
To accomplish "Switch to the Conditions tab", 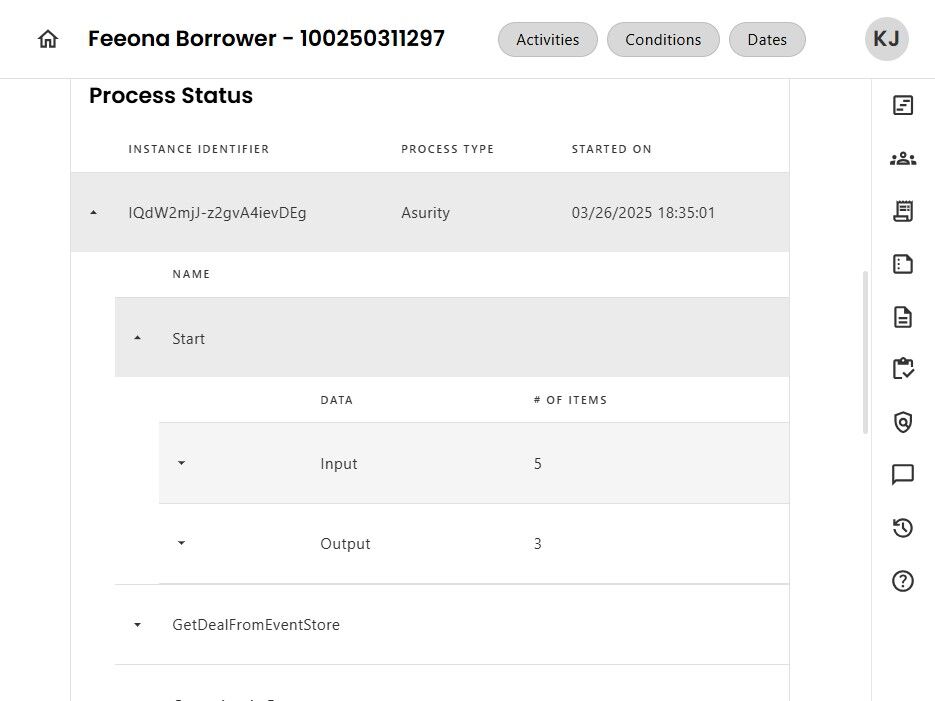I will 663,40.
